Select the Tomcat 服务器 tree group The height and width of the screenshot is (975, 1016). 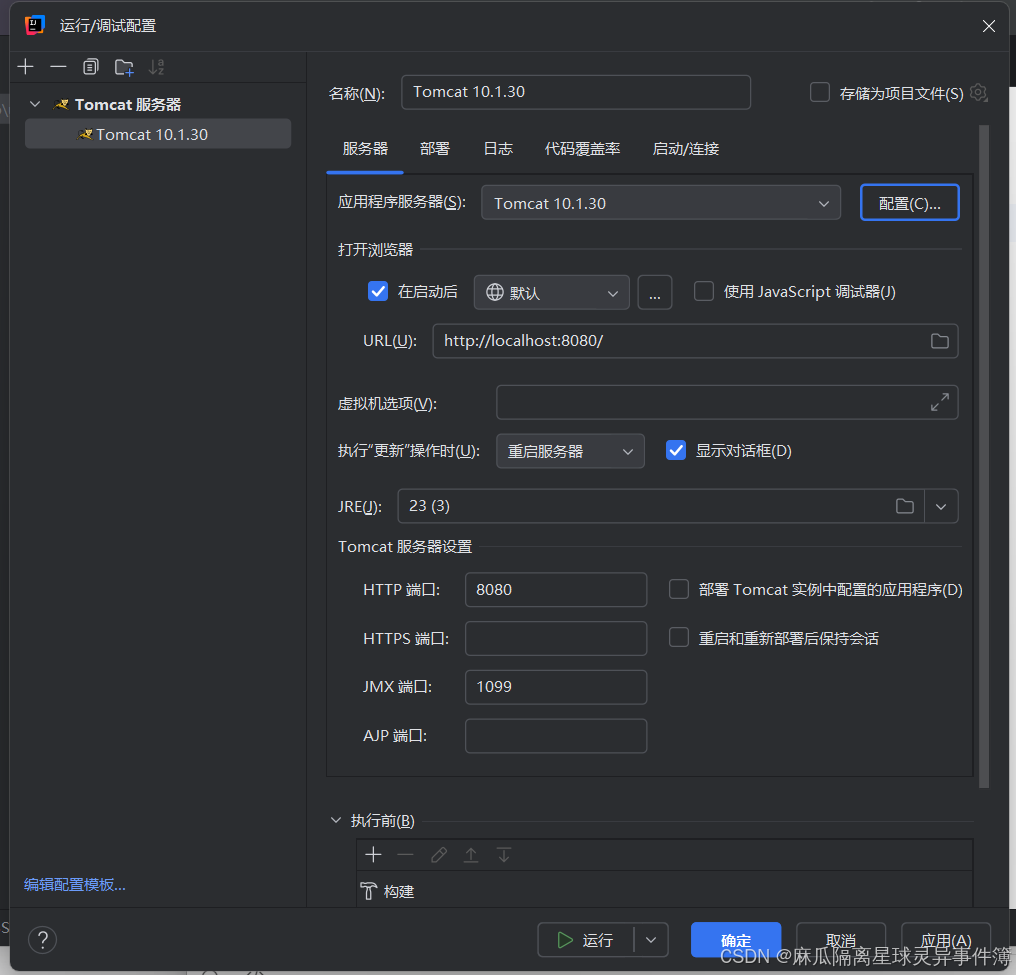pyautogui.click(x=128, y=104)
